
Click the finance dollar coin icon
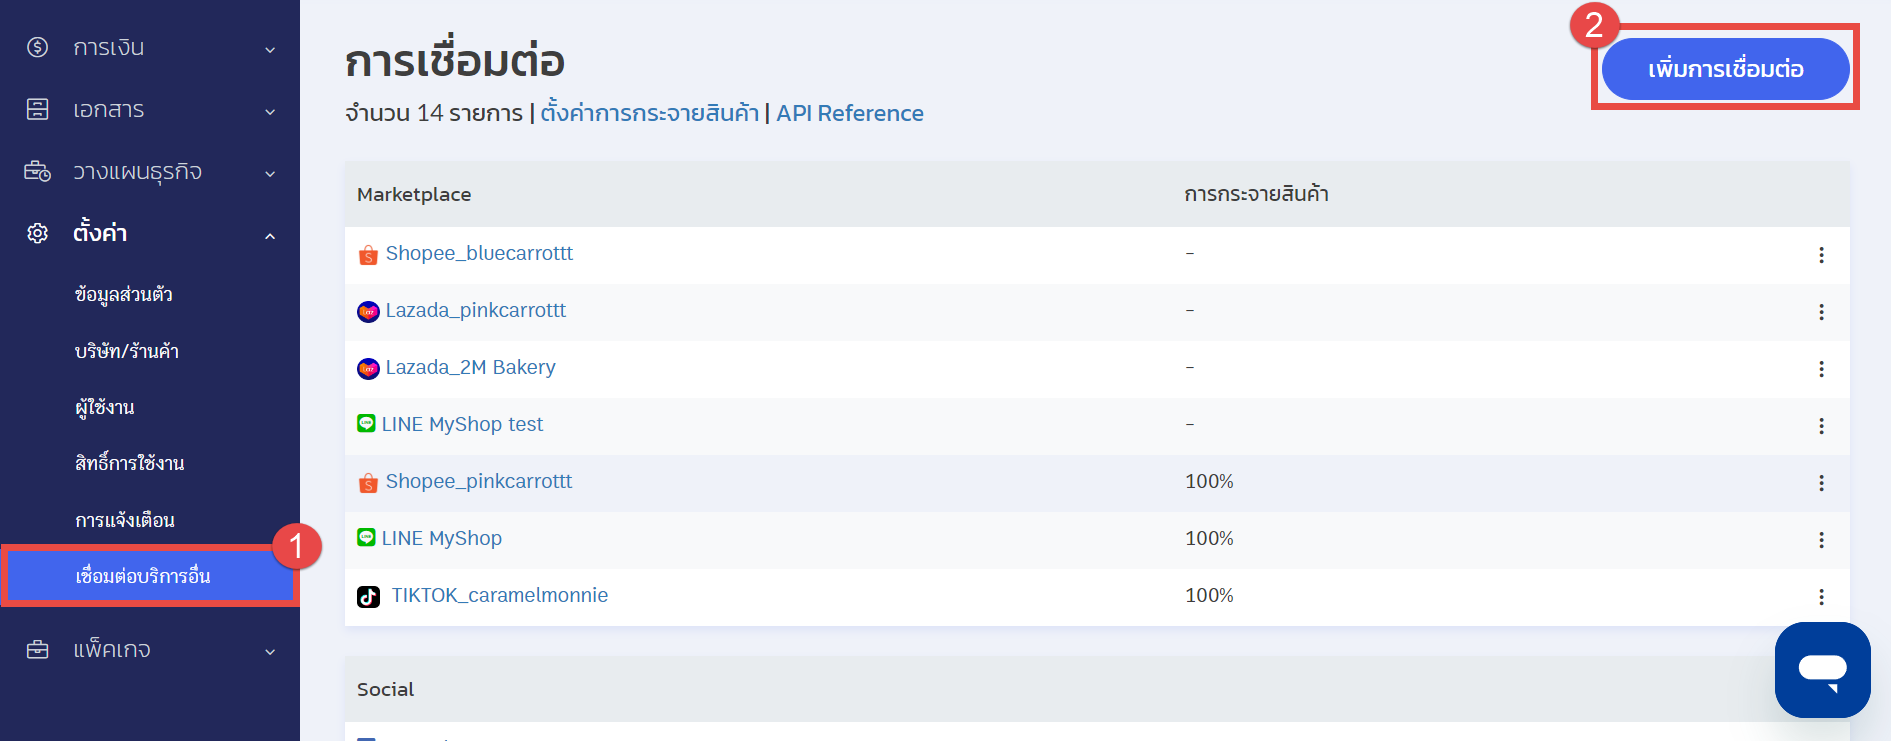pyautogui.click(x=37, y=47)
